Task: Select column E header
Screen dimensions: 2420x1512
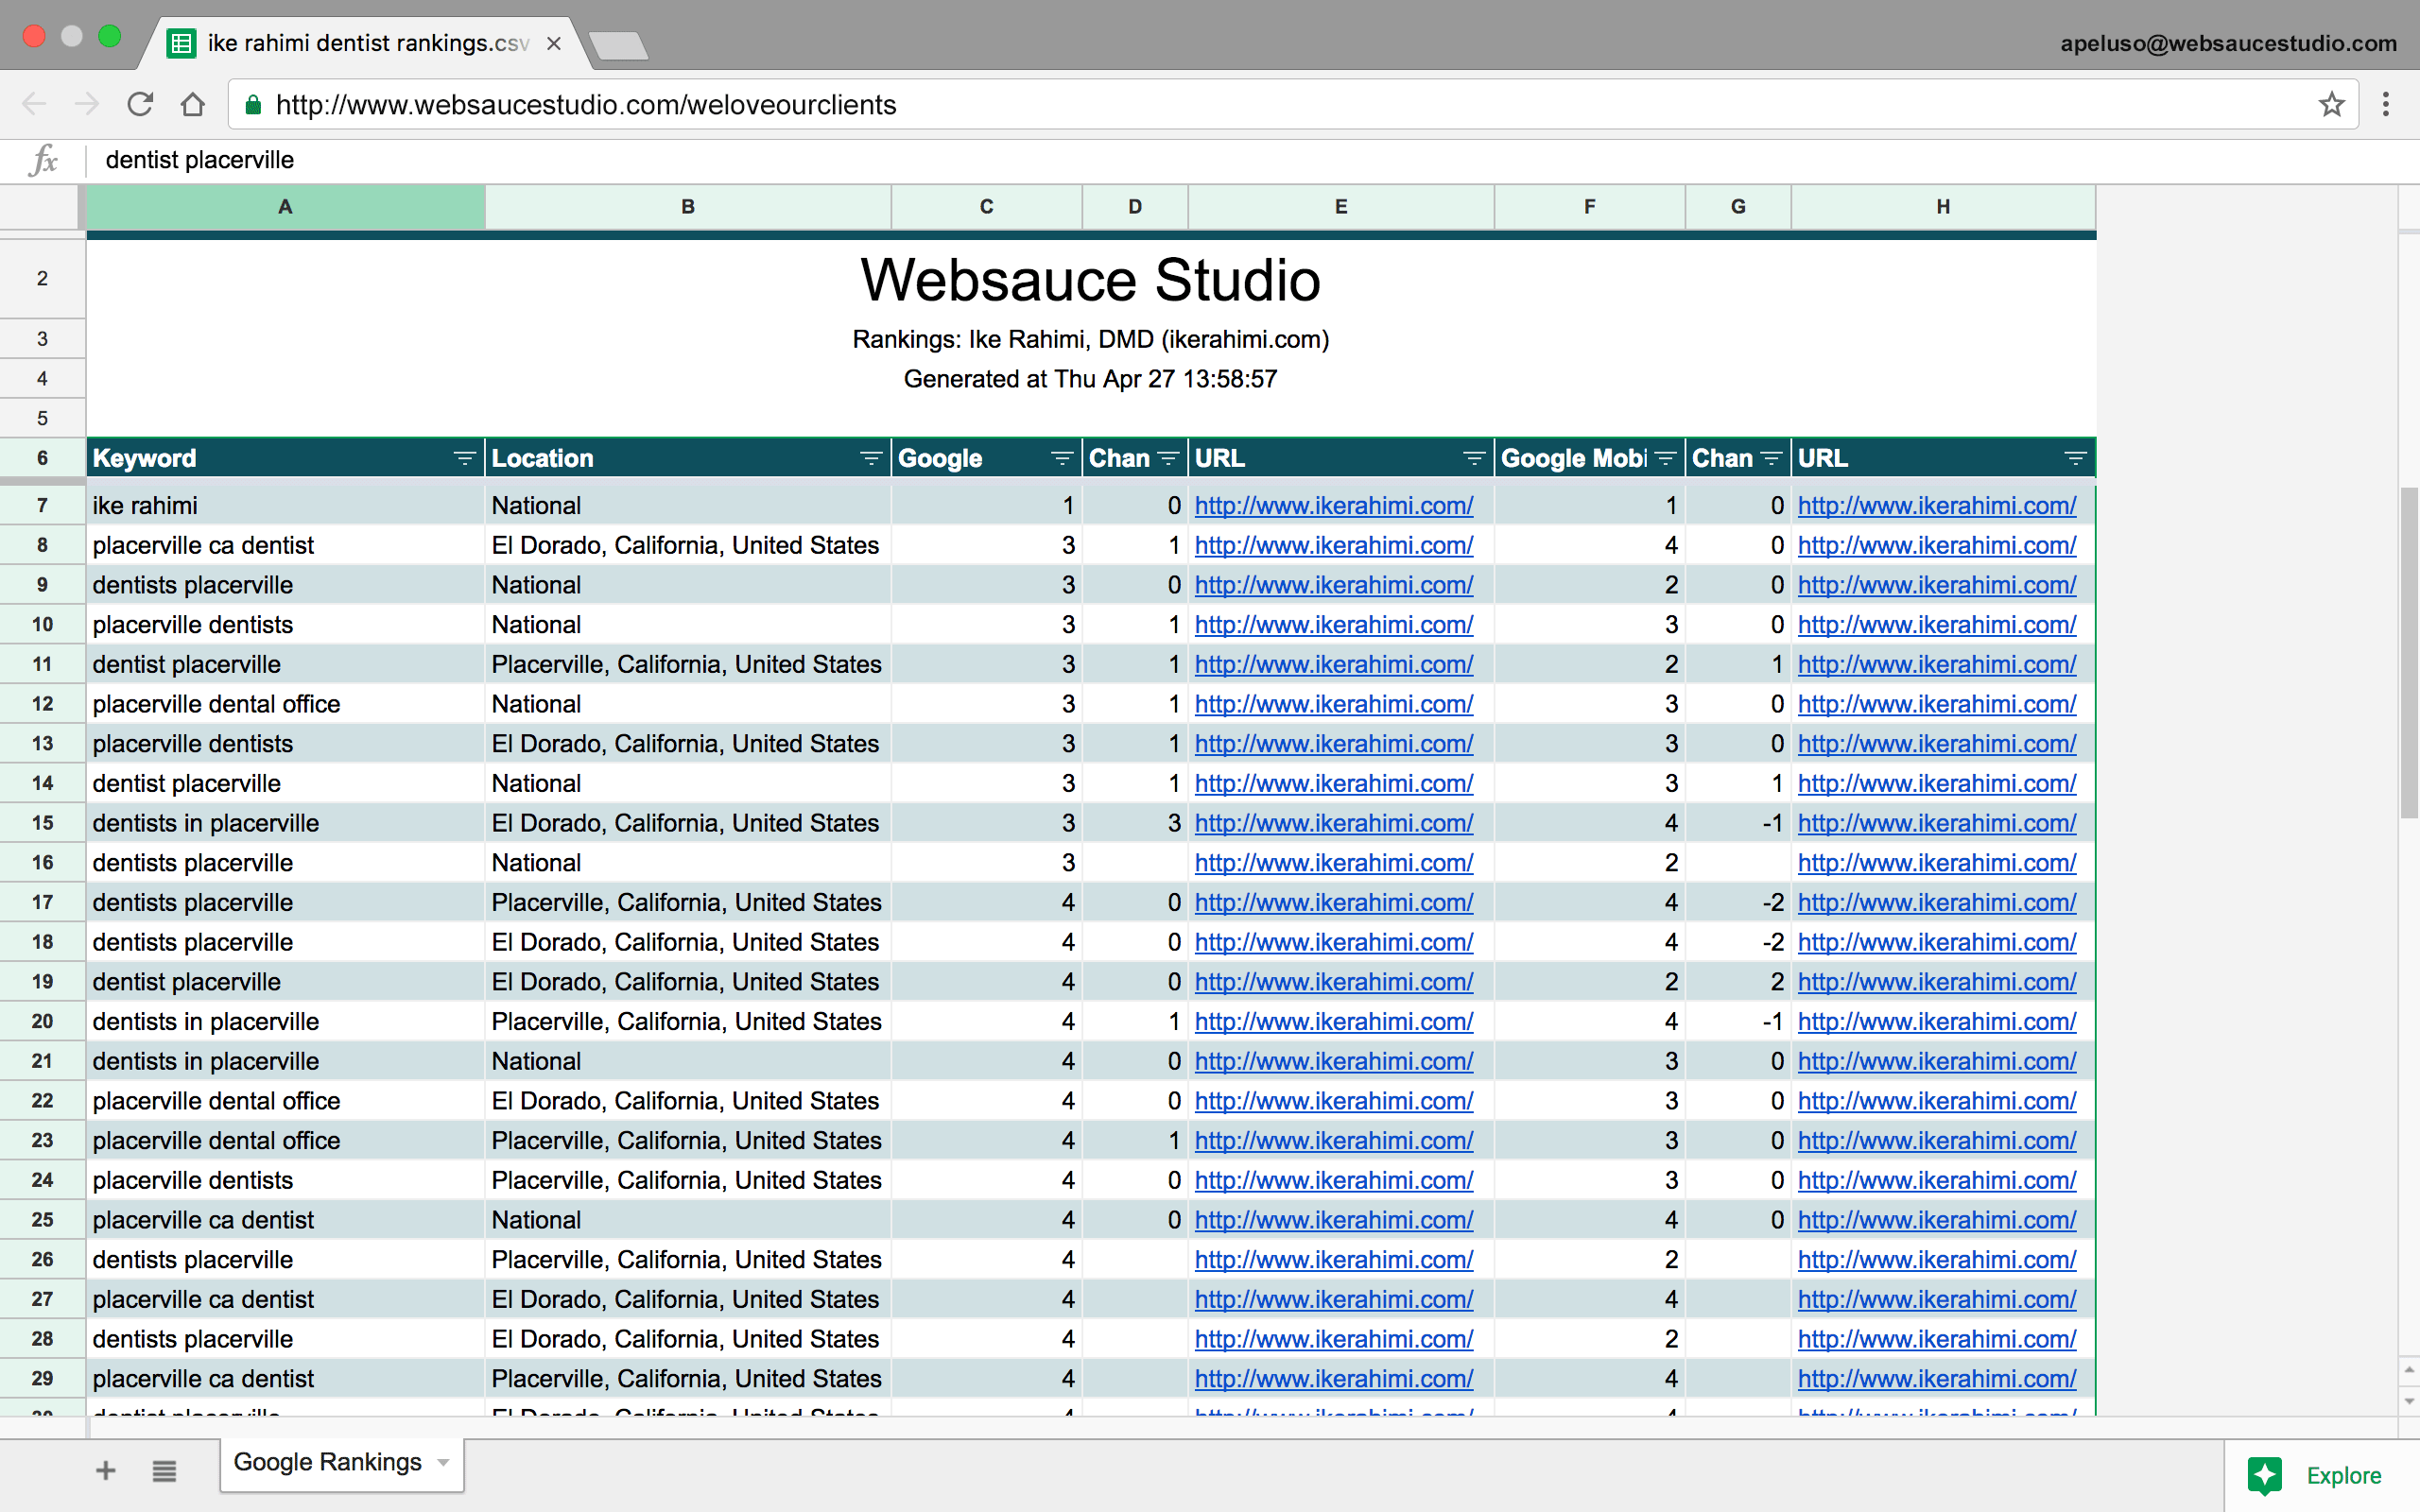Action: pos(1341,207)
